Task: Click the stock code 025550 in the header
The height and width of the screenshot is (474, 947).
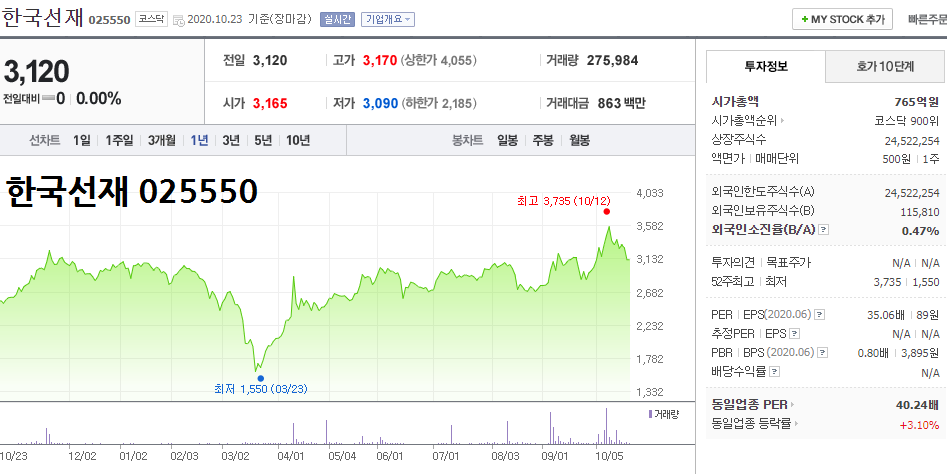Action: (109, 20)
